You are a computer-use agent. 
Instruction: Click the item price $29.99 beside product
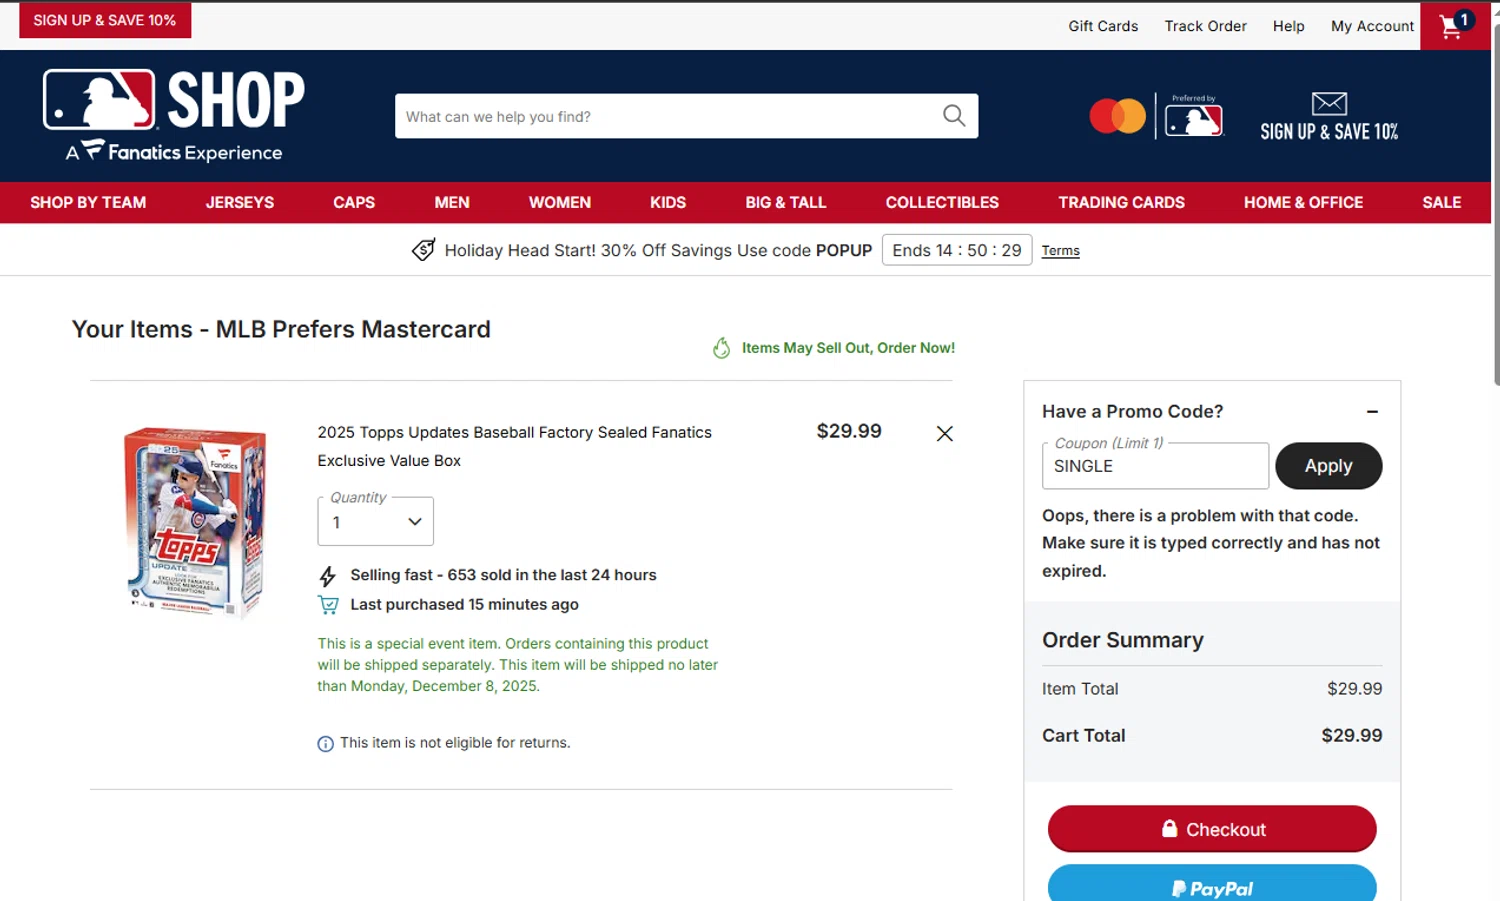tap(849, 431)
